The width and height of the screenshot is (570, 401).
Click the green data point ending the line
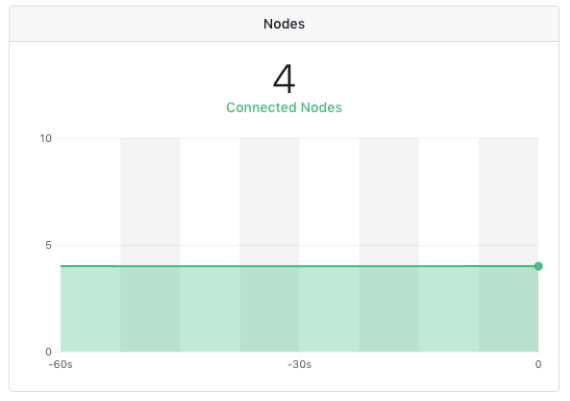coord(538,266)
